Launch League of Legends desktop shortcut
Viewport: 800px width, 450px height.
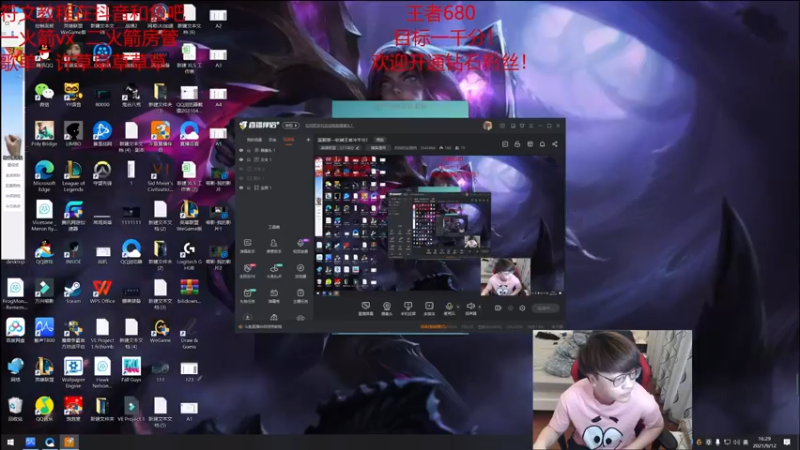click(x=73, y=177)
